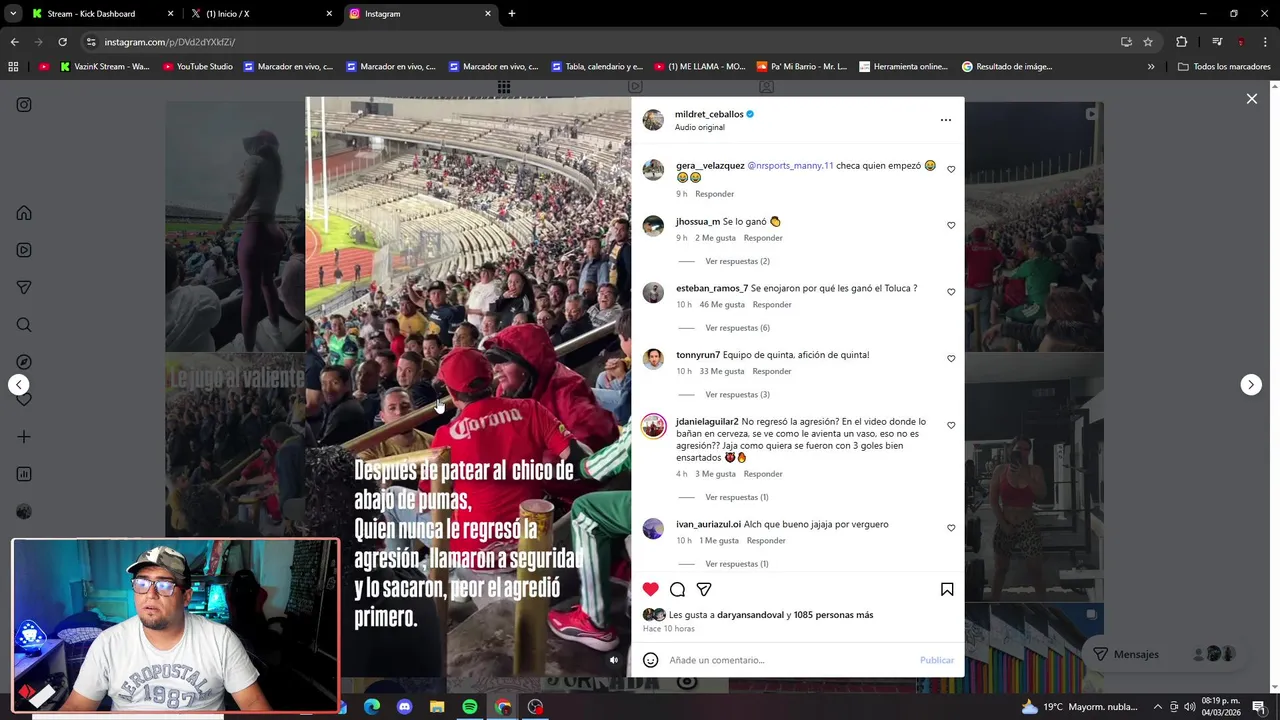Viewport: 1280px width, 720px height.
Task: Share the post via paper plane icon
Action: tap(704, 589)
